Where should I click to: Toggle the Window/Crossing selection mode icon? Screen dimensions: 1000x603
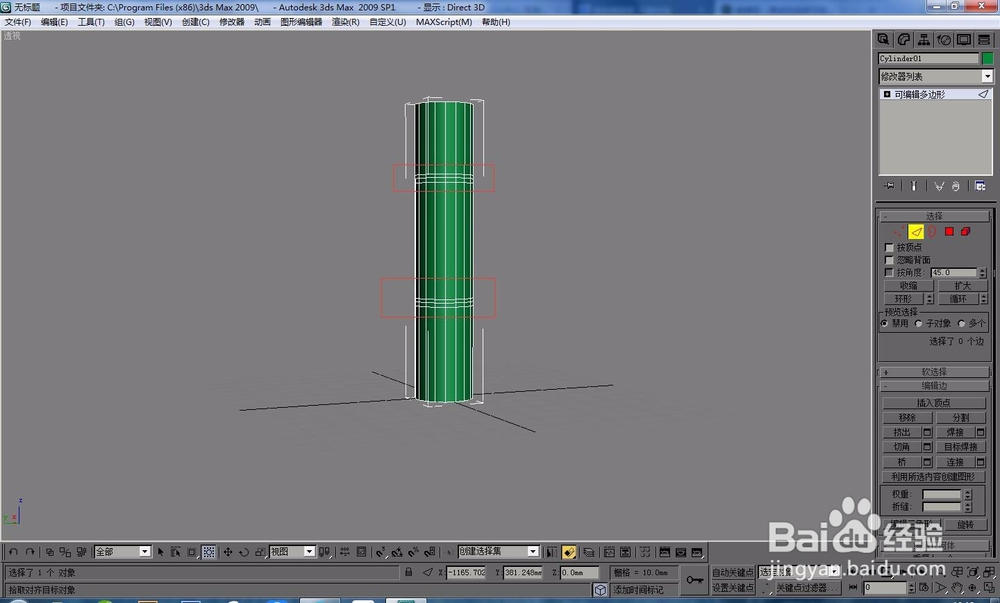209,552
